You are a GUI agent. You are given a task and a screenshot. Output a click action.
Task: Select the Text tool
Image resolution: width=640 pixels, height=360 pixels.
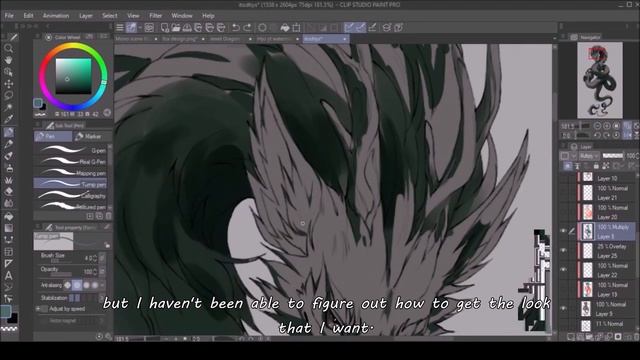(8, 276)
